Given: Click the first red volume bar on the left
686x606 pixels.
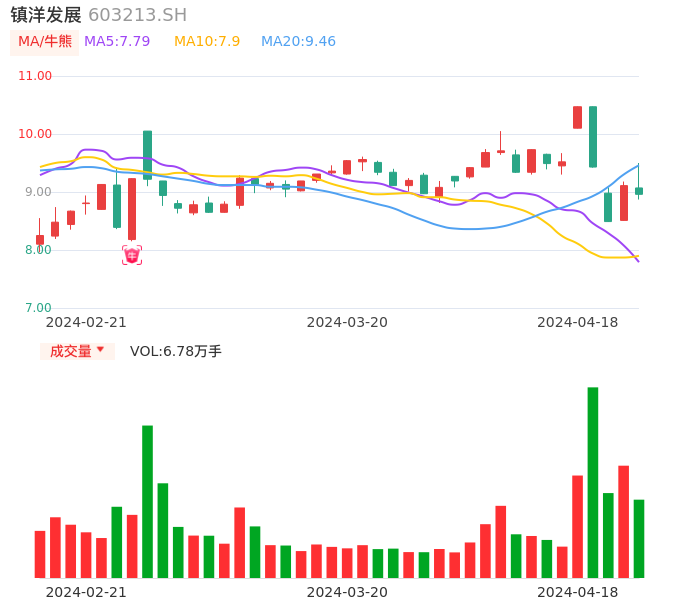Looking at the screenshot, I should (x=40, y=554).
